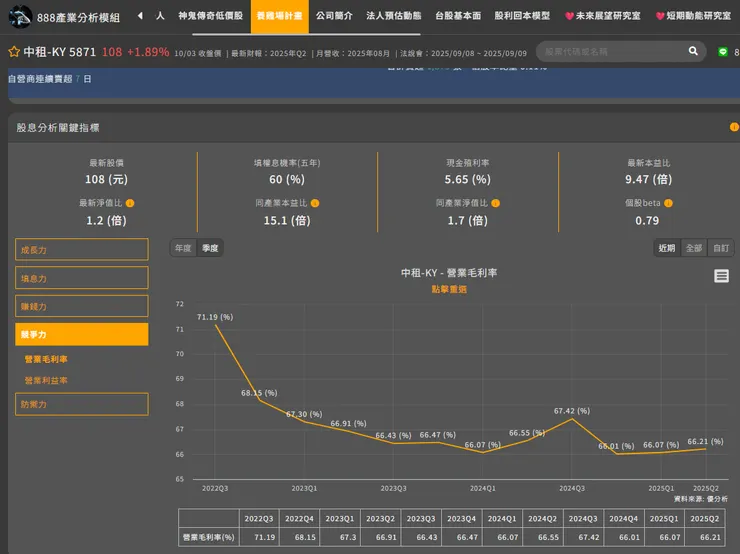Open the 股利回本模型 tab
740x554 pixels.
point(522,16)
